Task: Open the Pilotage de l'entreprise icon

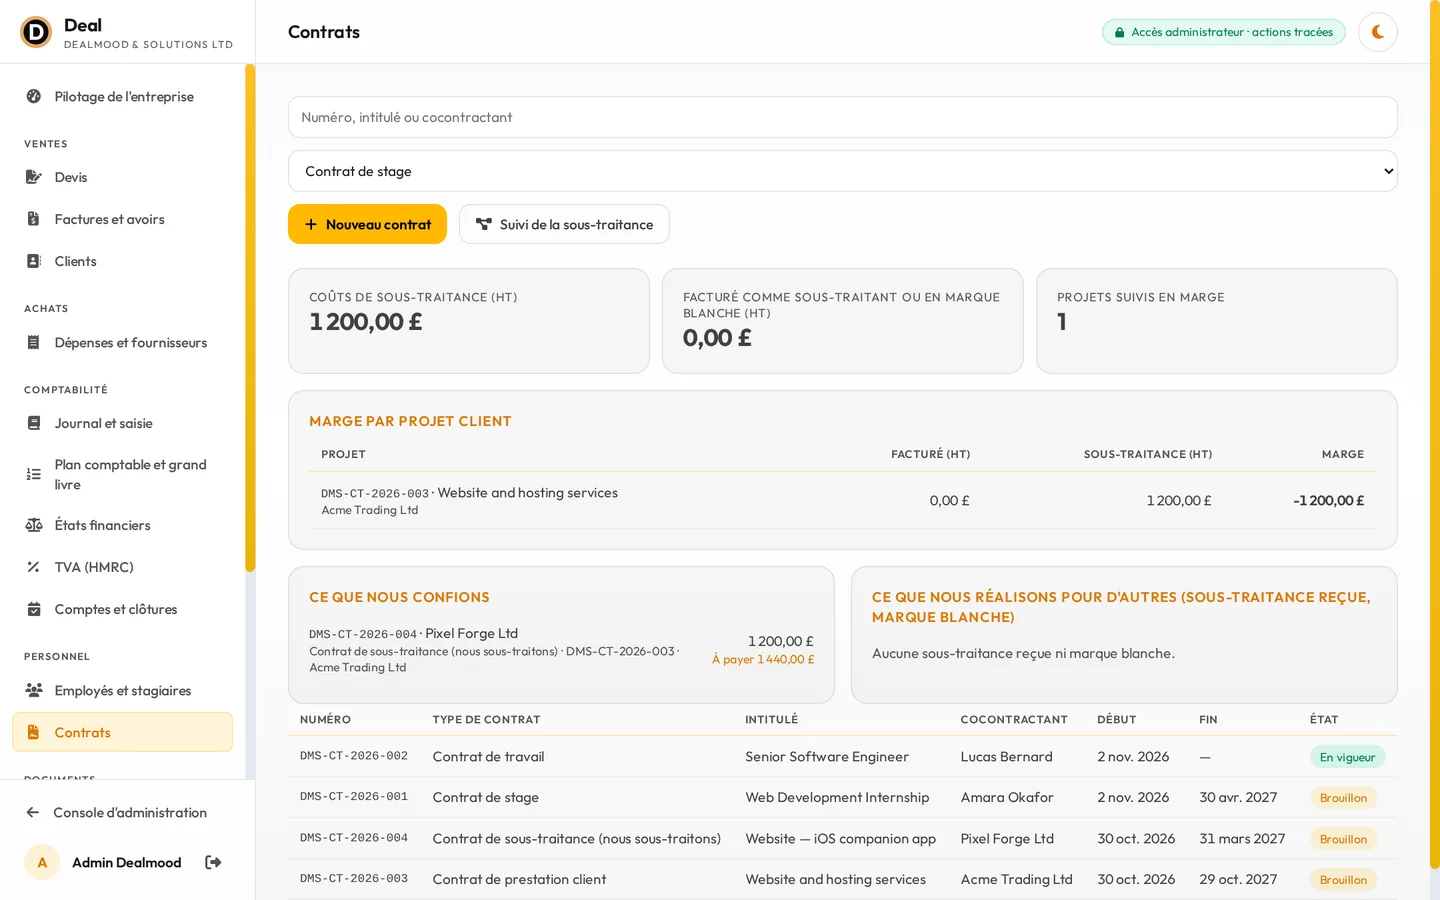Action: point(34,96)
